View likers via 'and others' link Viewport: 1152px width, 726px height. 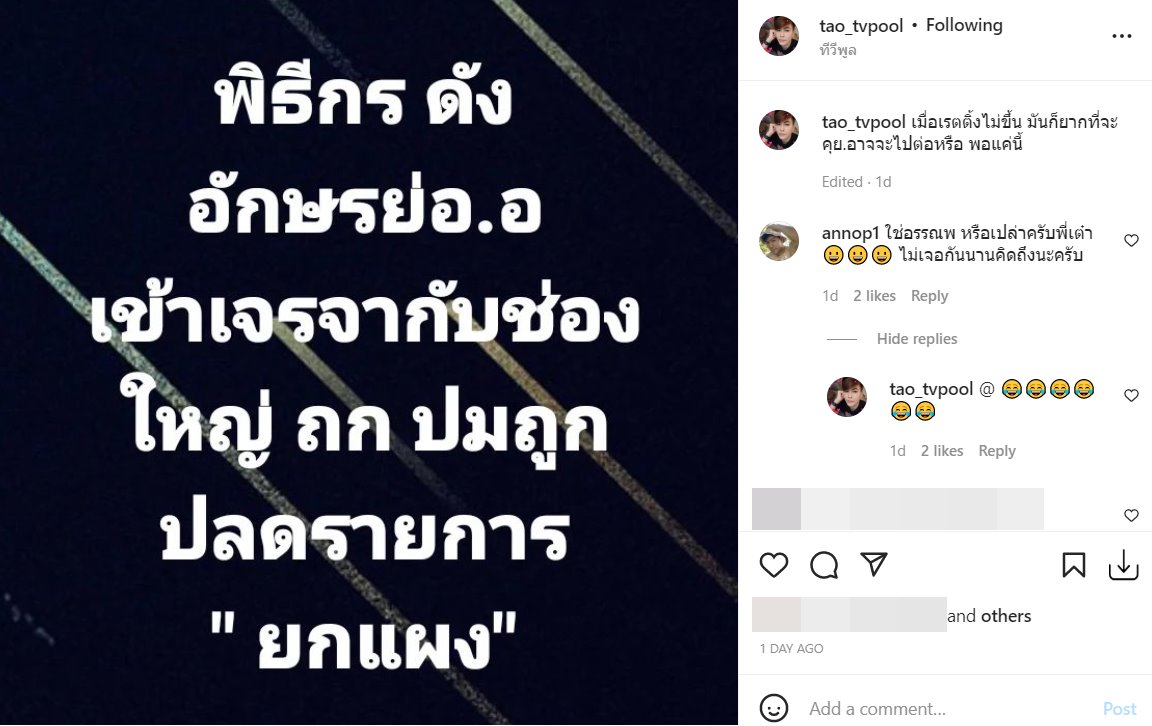[989, 616]
